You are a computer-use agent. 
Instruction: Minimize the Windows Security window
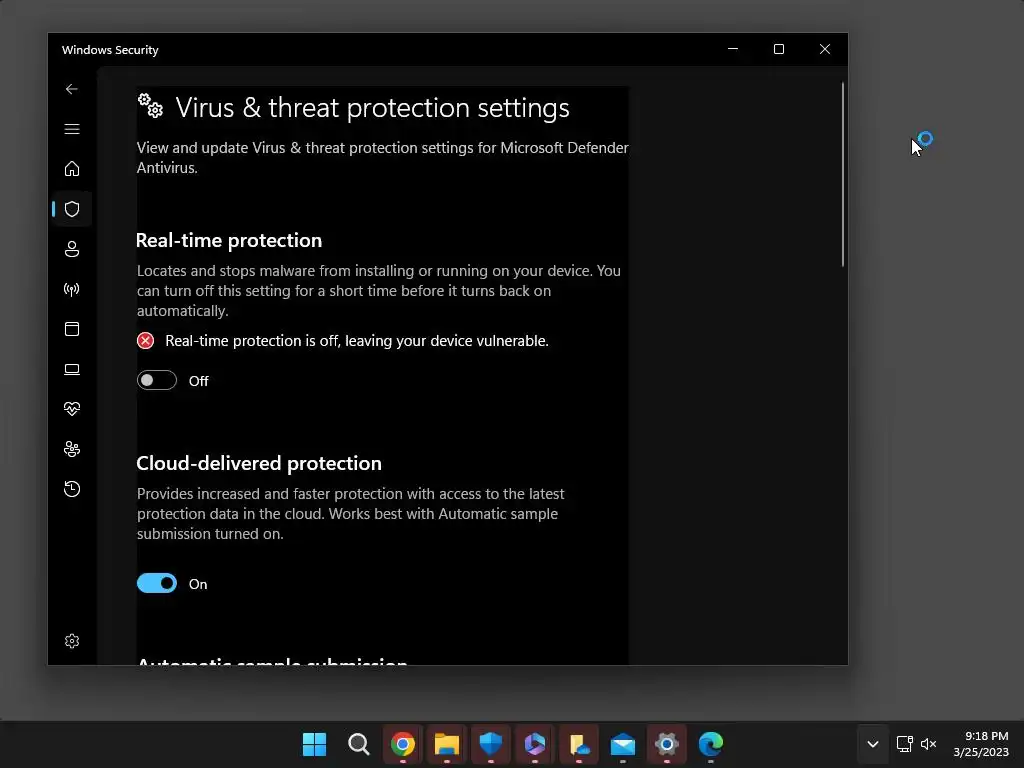(733, 49)
